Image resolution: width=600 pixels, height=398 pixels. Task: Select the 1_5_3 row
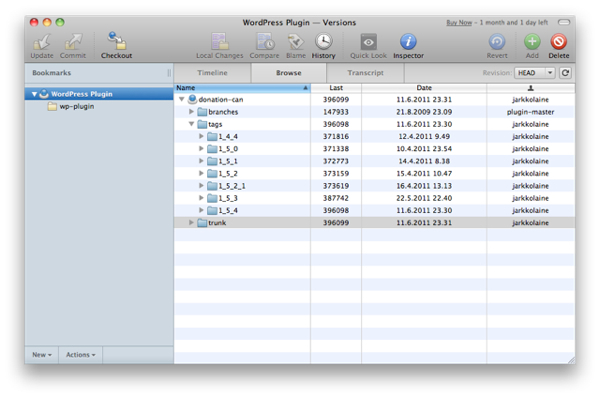click(x=374, y=198)
